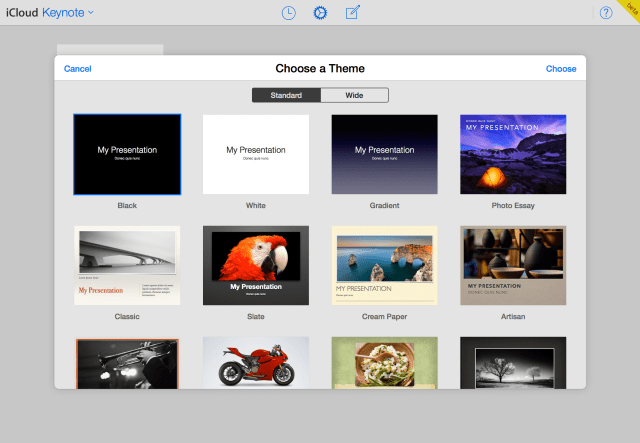Click the beta ribbon in the corner
Image resolution: width=640 pixels, height=443 pixels.
pos(631,8)
